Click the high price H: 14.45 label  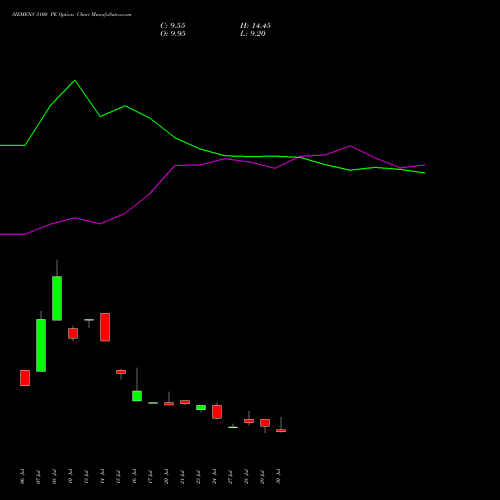pyautogui.click(x=255, y=26)
